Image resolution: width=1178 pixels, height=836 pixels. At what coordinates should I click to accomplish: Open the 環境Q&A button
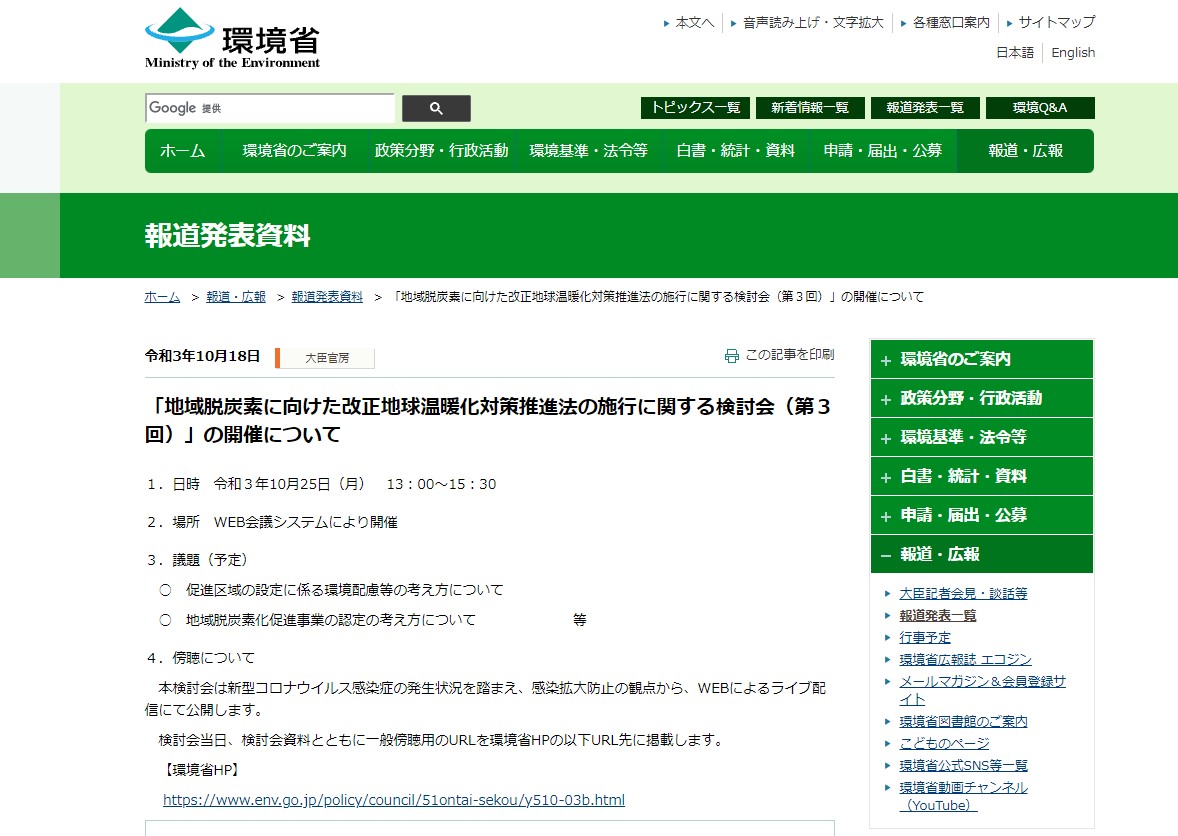tap(1039, 108)
